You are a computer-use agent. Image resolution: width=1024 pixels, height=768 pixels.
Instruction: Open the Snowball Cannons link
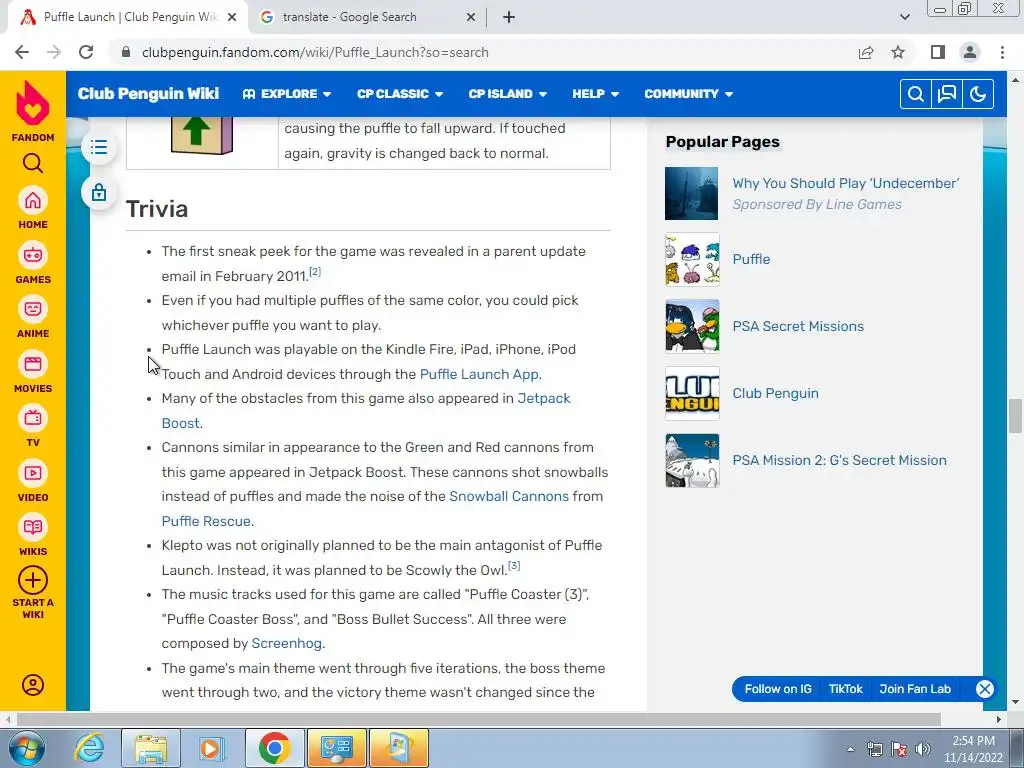click(509, 496)
